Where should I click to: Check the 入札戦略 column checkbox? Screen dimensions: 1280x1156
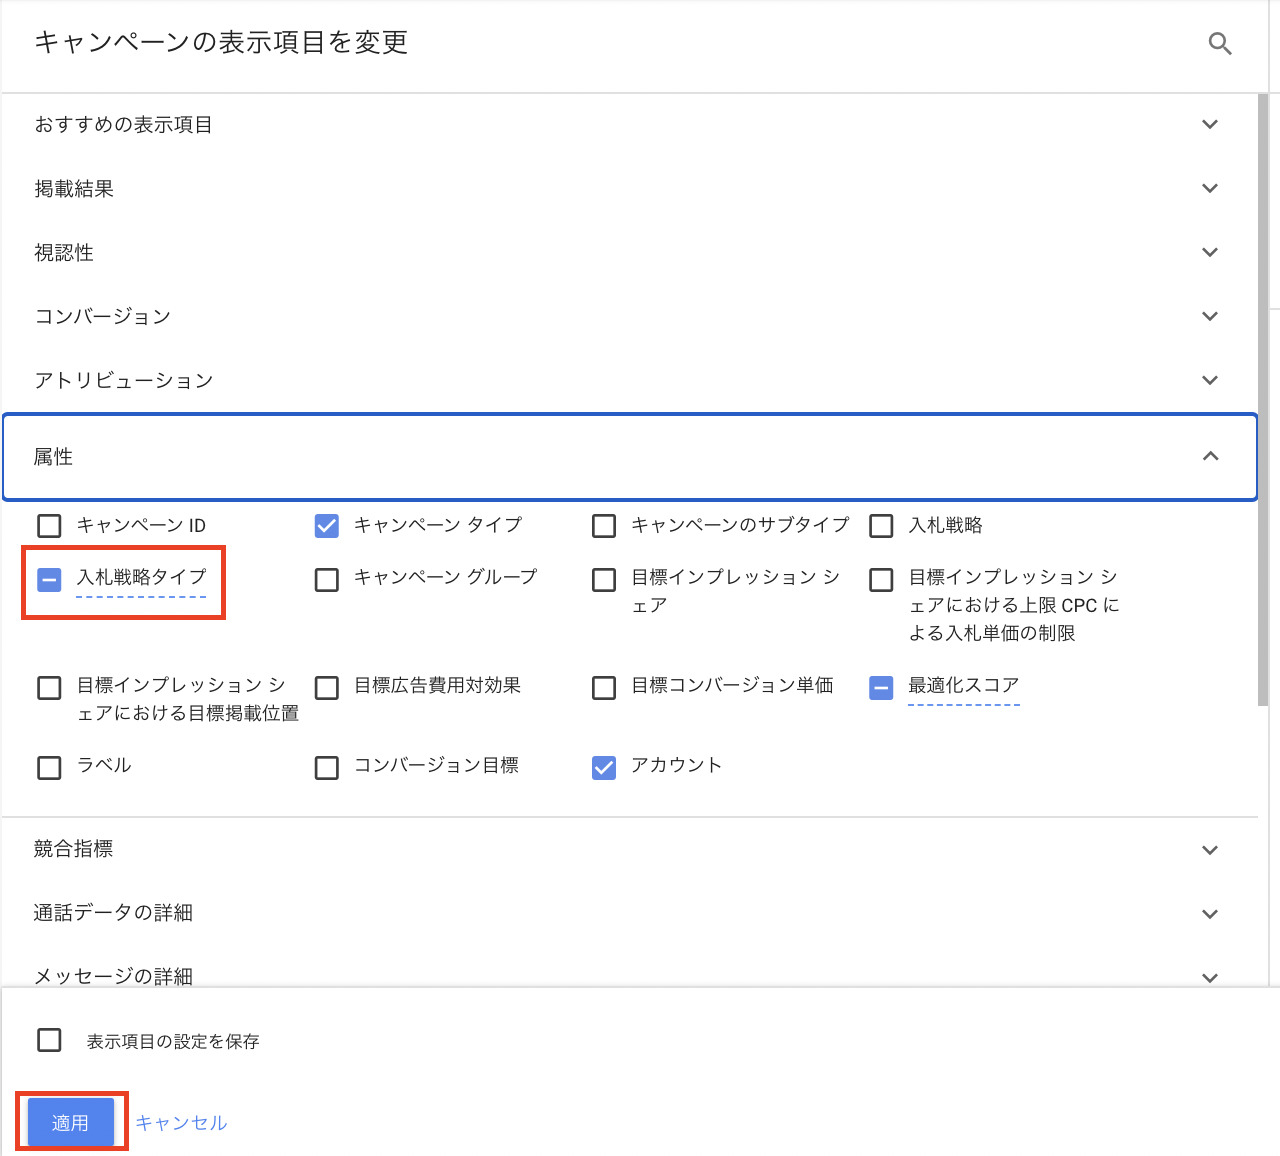point(881,526)
